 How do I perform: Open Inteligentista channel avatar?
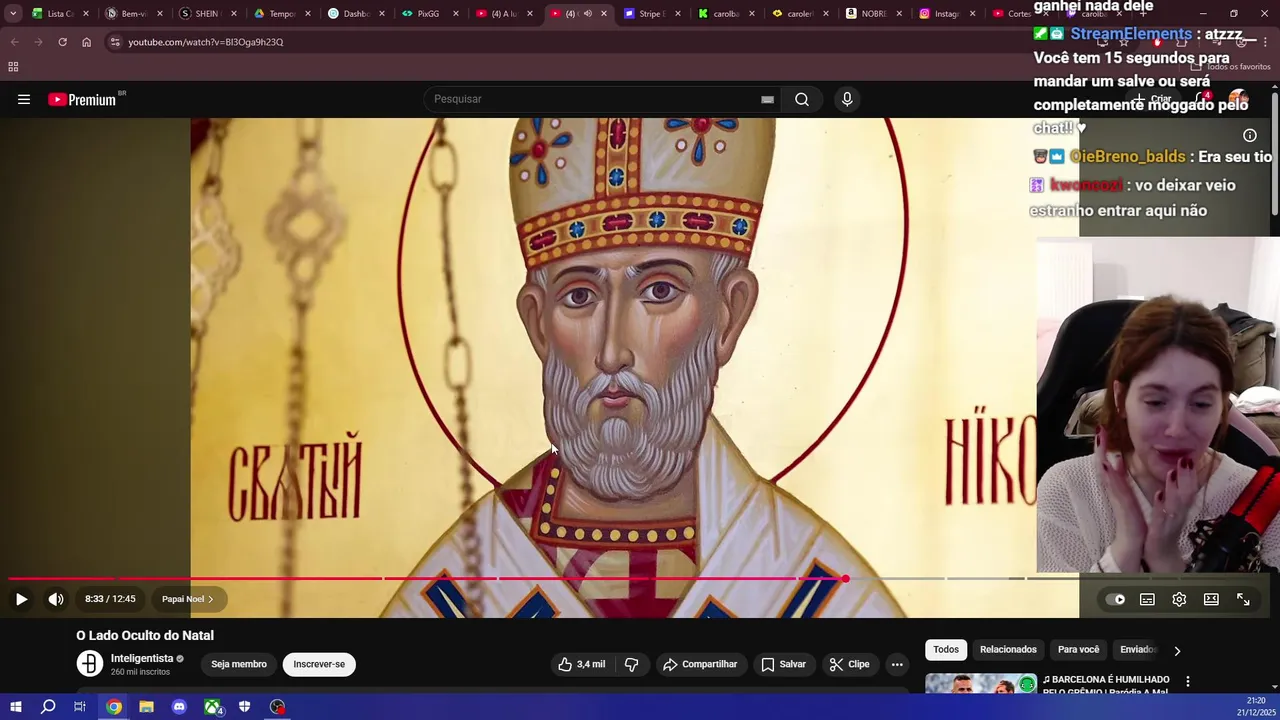[x=90, y=664]
